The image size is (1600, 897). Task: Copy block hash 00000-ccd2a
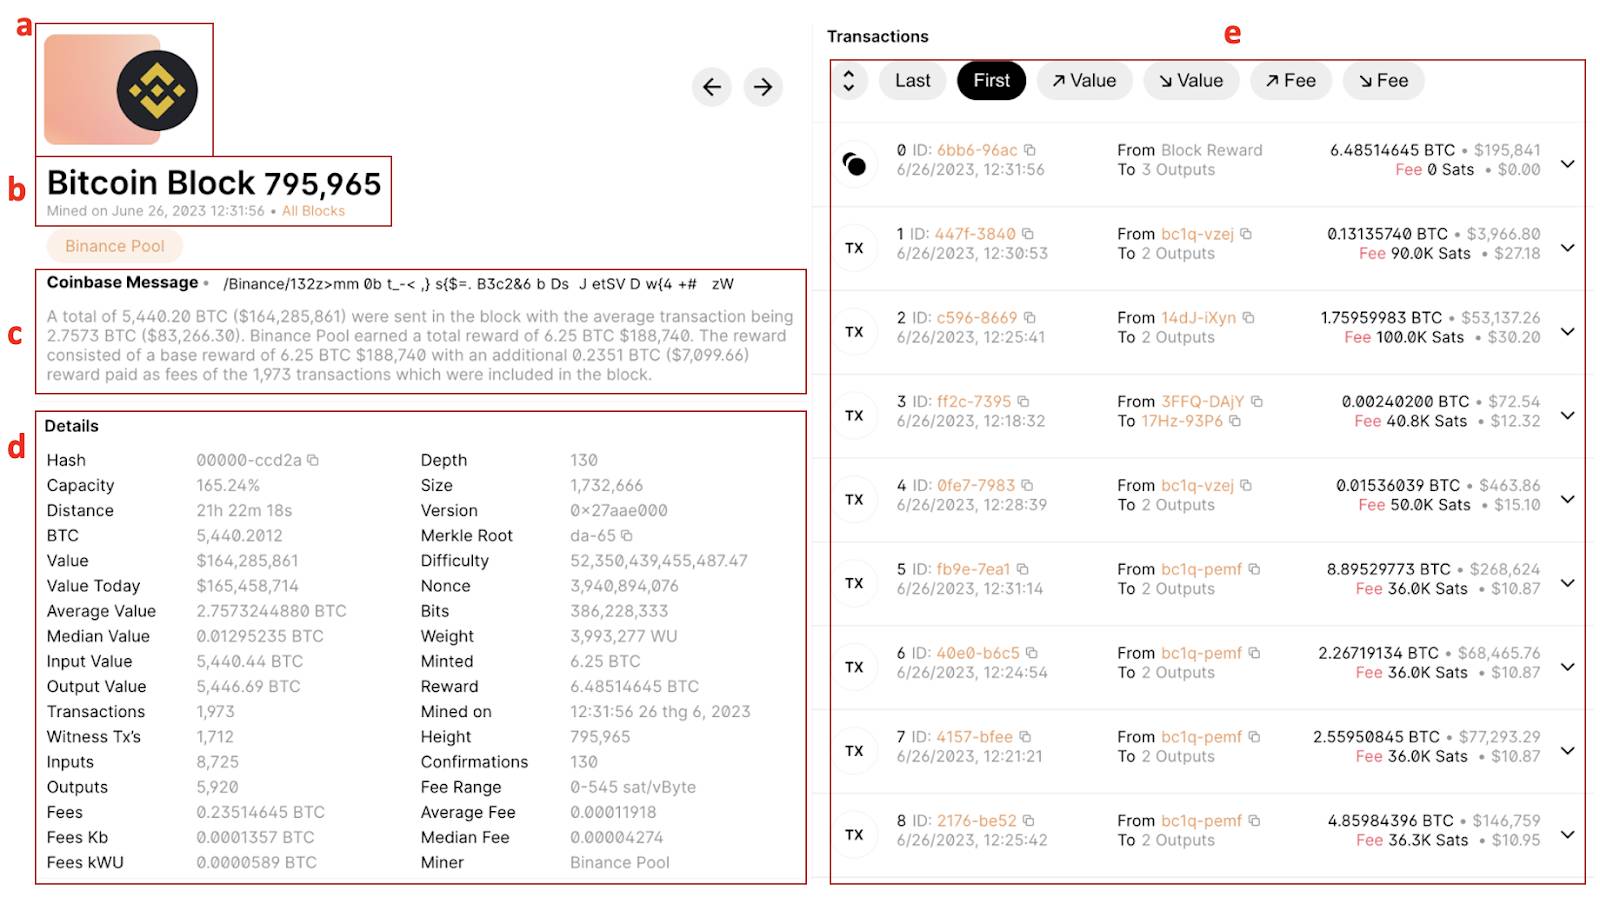tap(313, 460)
